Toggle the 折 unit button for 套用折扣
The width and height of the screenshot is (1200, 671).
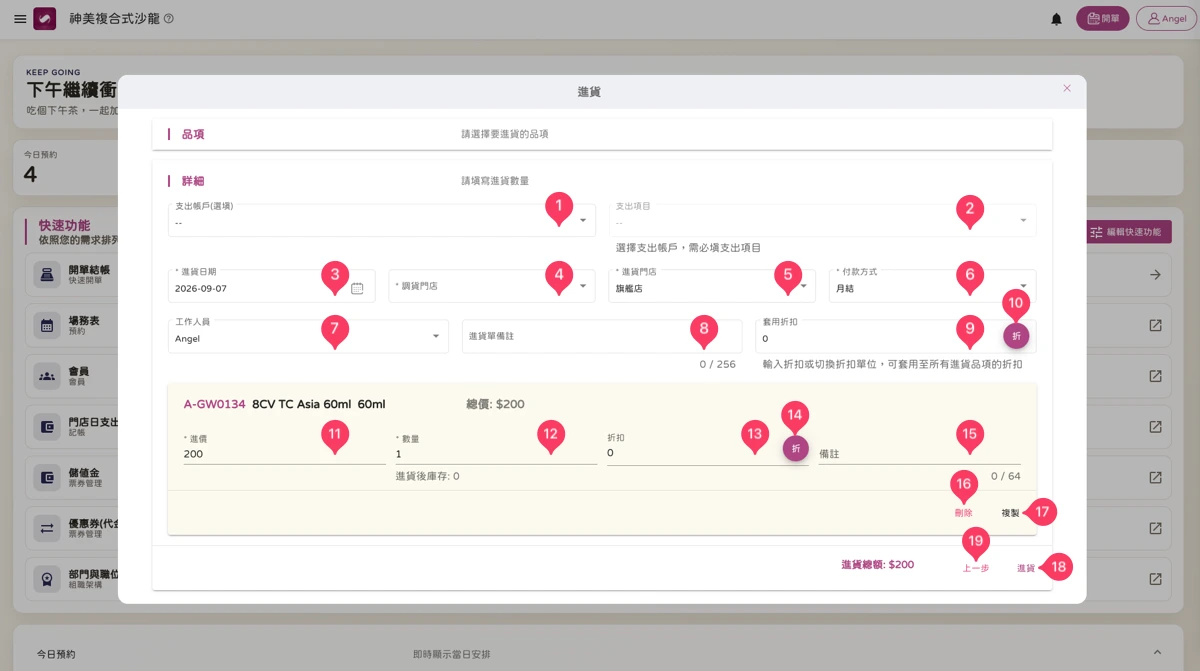[1016, 336]
